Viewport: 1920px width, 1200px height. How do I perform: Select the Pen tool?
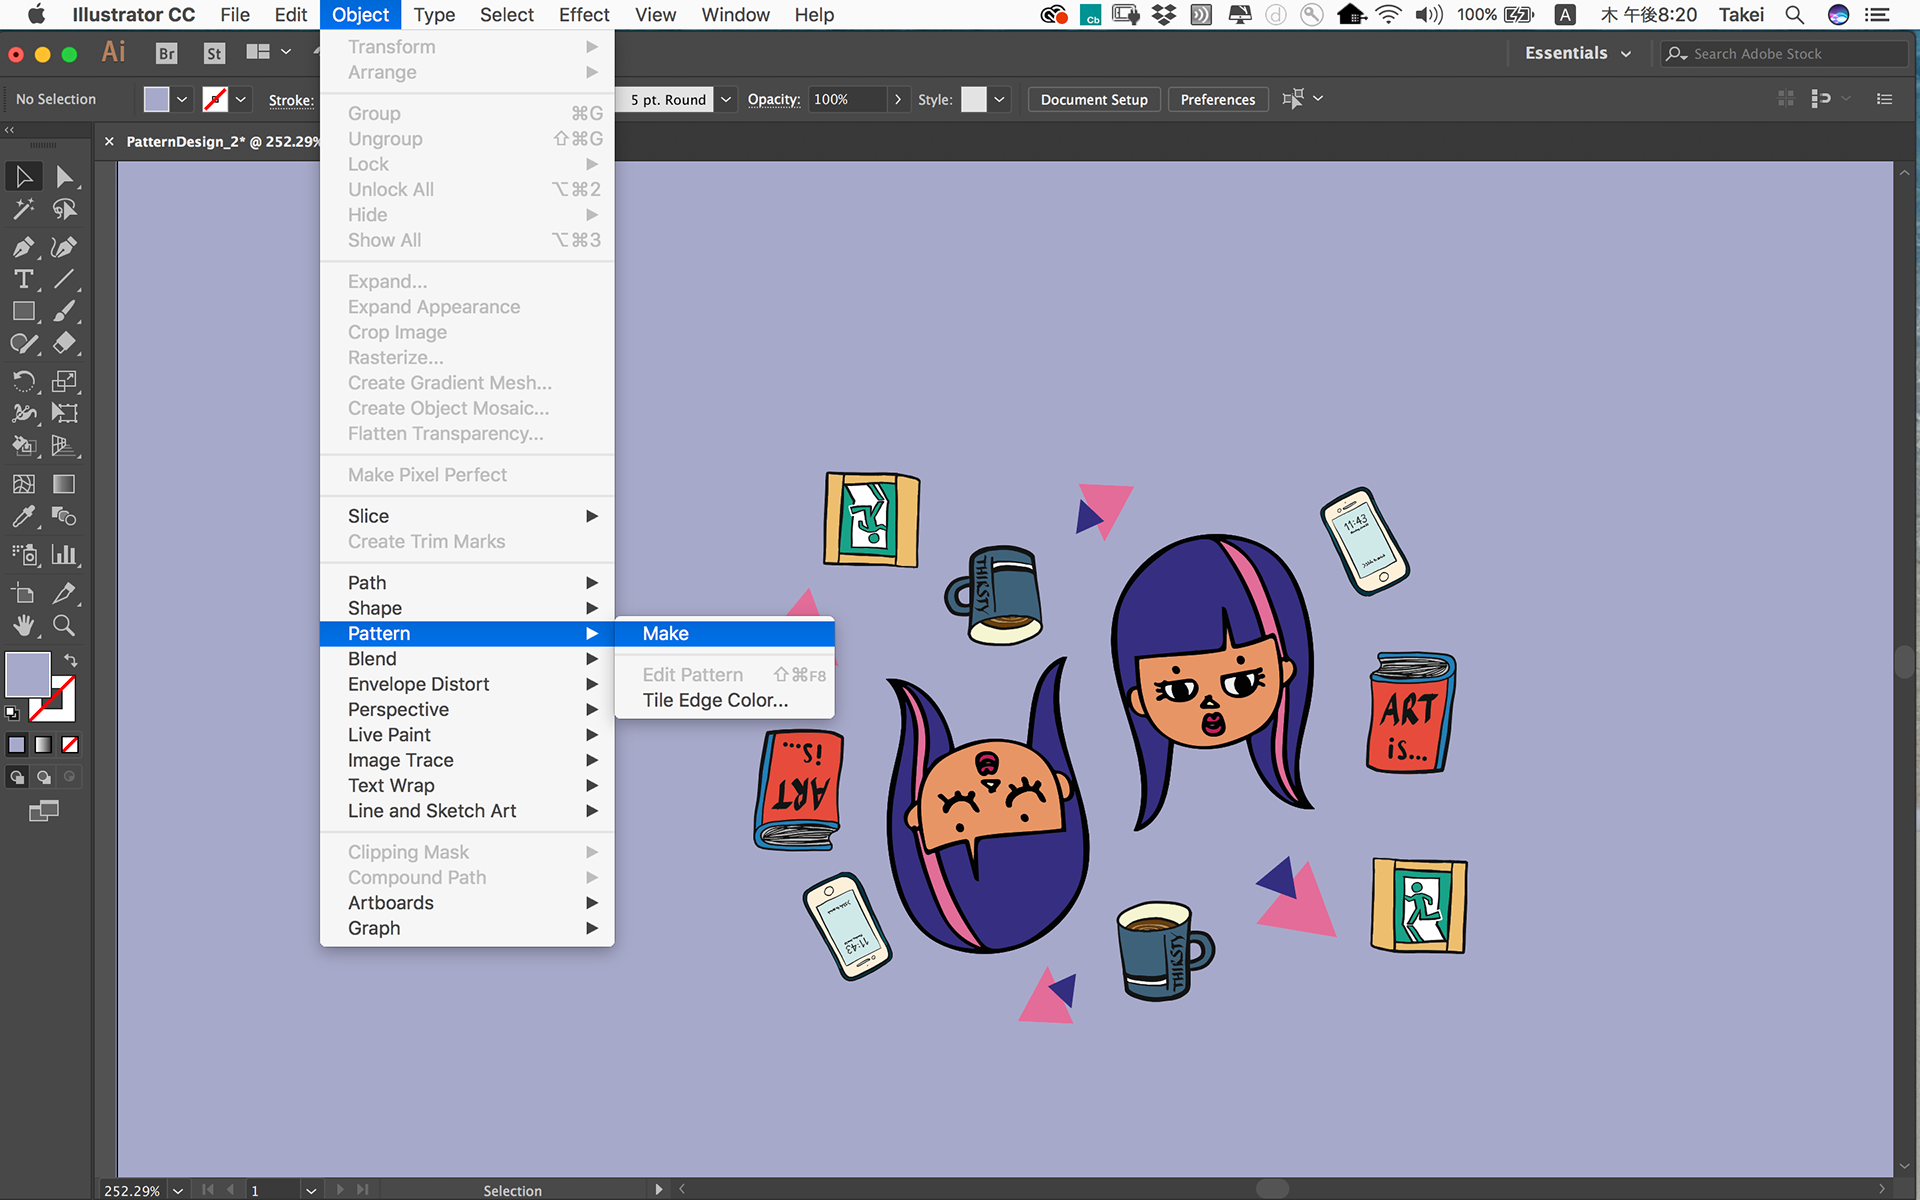pyautogui.click(x=23, y=247)
